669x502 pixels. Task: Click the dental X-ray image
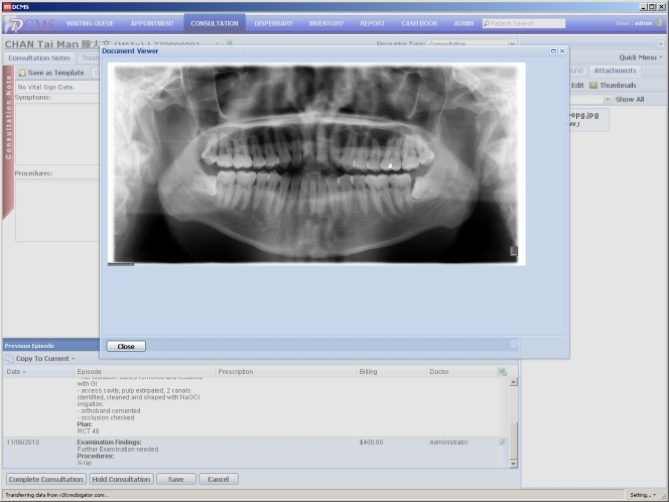(316, 164)
